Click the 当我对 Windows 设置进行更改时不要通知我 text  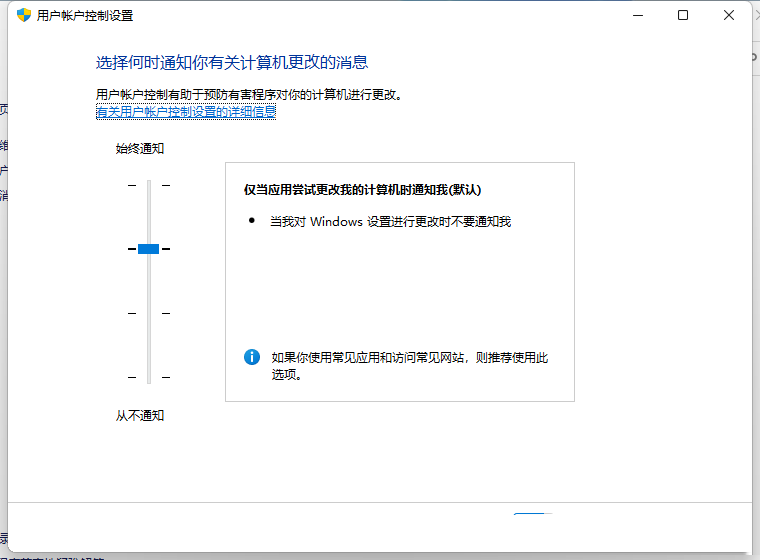coord(390,221)
